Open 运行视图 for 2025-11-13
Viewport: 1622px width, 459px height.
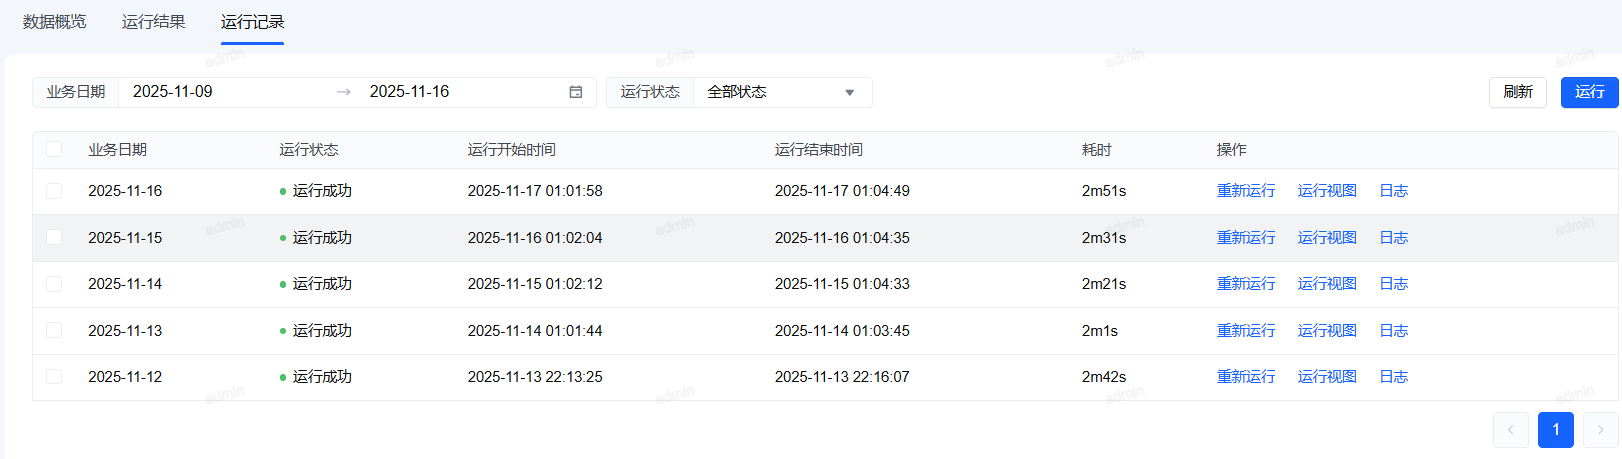click(1327, 331)
